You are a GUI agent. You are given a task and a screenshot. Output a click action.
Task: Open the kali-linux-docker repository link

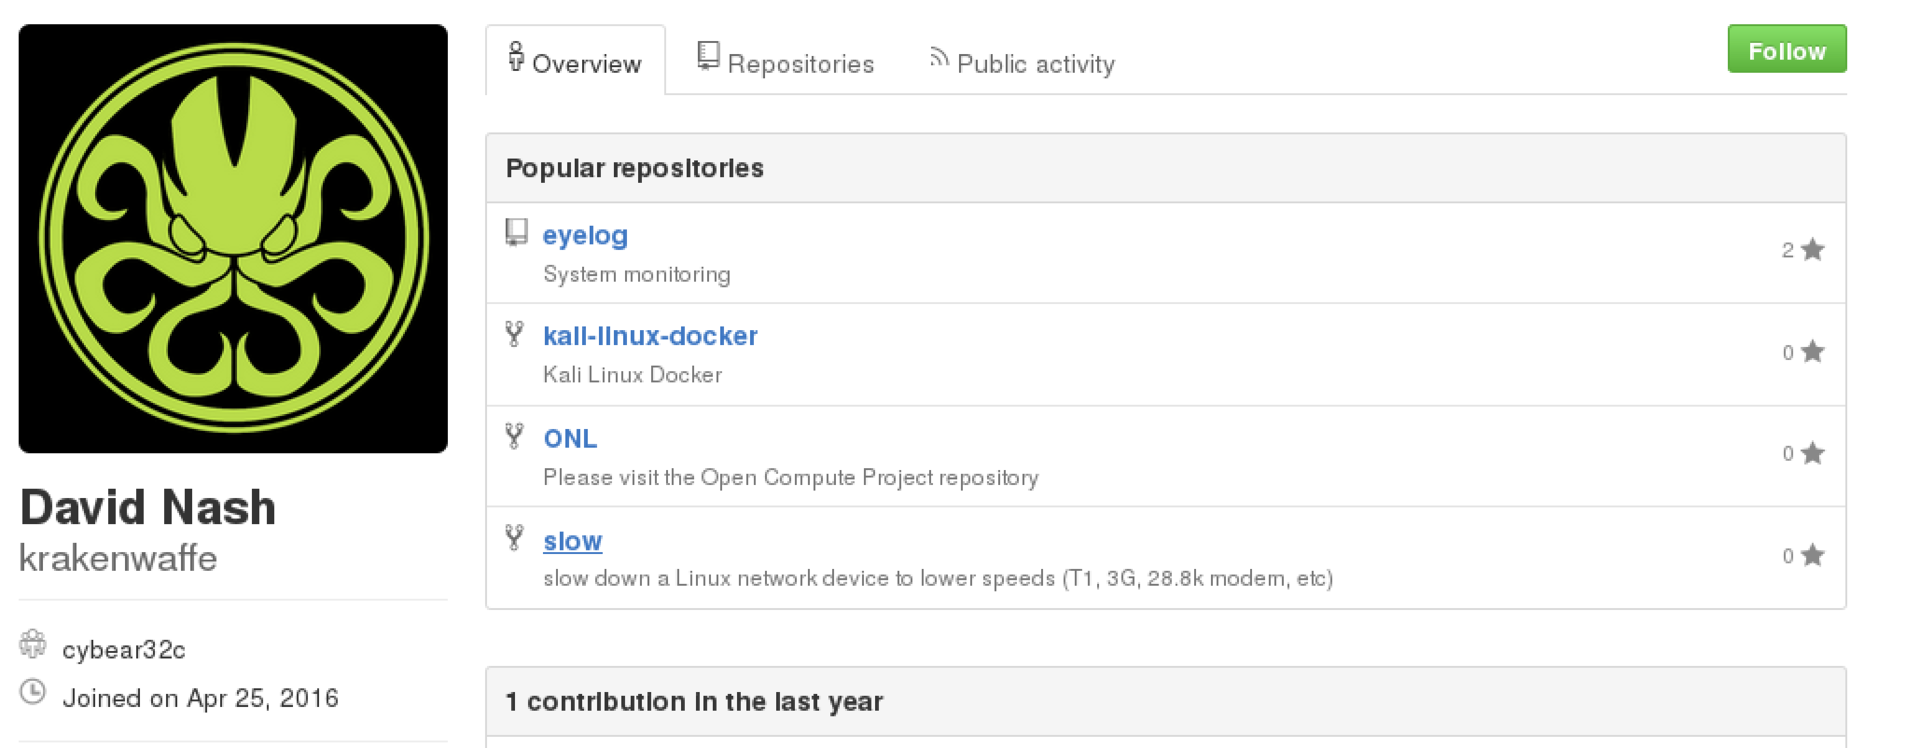click(x=650, y=336)
